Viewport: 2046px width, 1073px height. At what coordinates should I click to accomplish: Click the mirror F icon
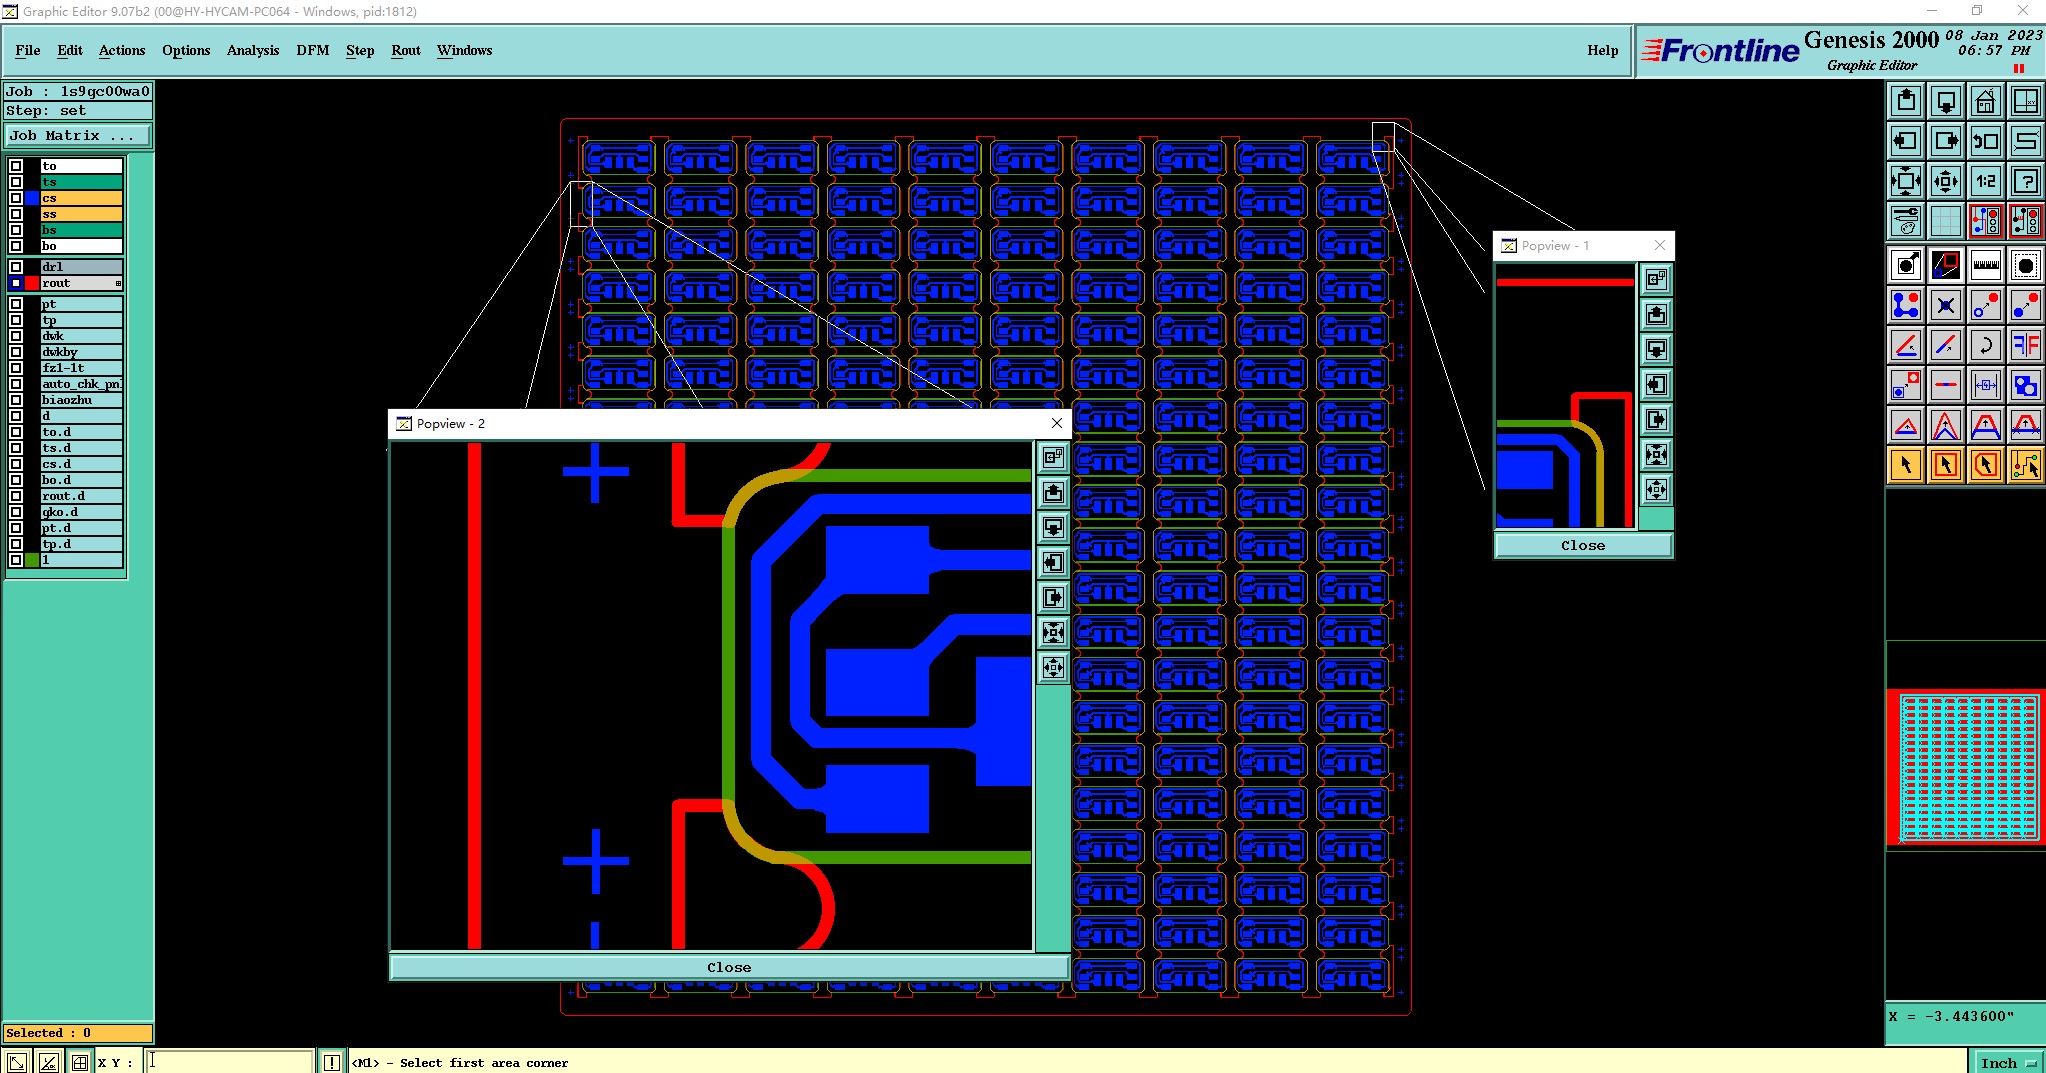2026,345
